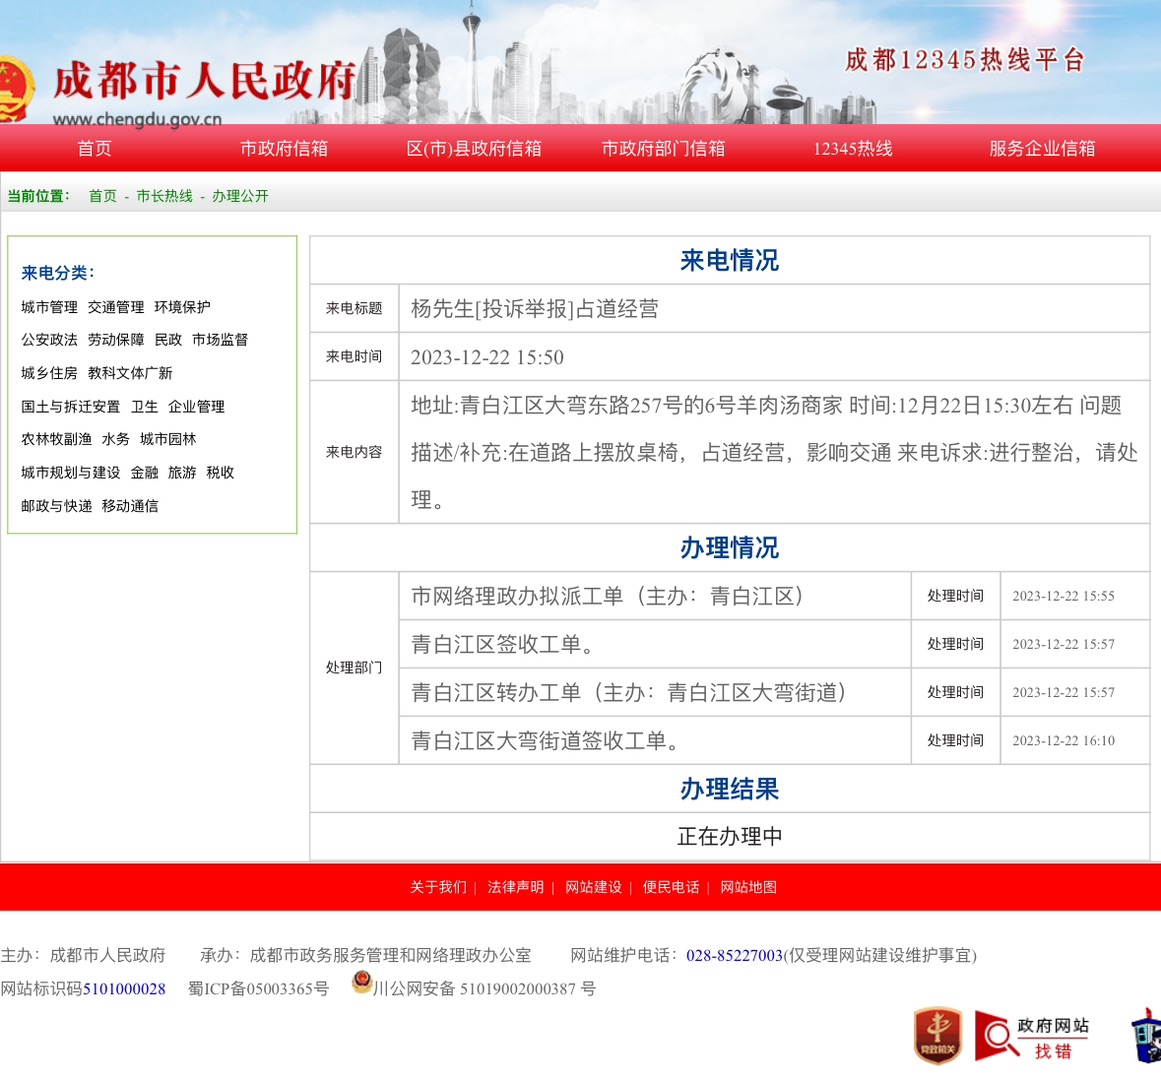Click the 市长热线 breadcrumb link
The image size is (1161, 1080).
(x=164, y=196)
